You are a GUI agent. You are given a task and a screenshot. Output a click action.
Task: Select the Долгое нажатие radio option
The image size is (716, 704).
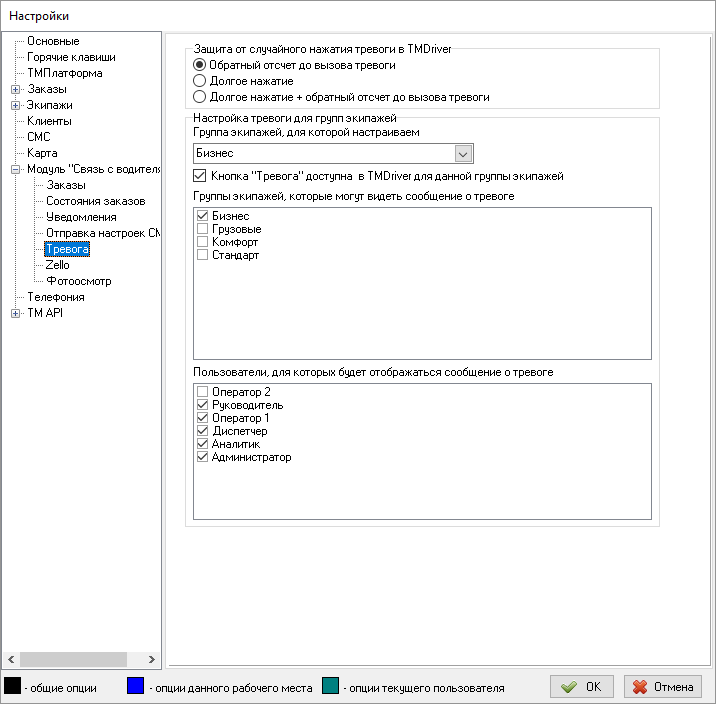[x=200, y=81]
